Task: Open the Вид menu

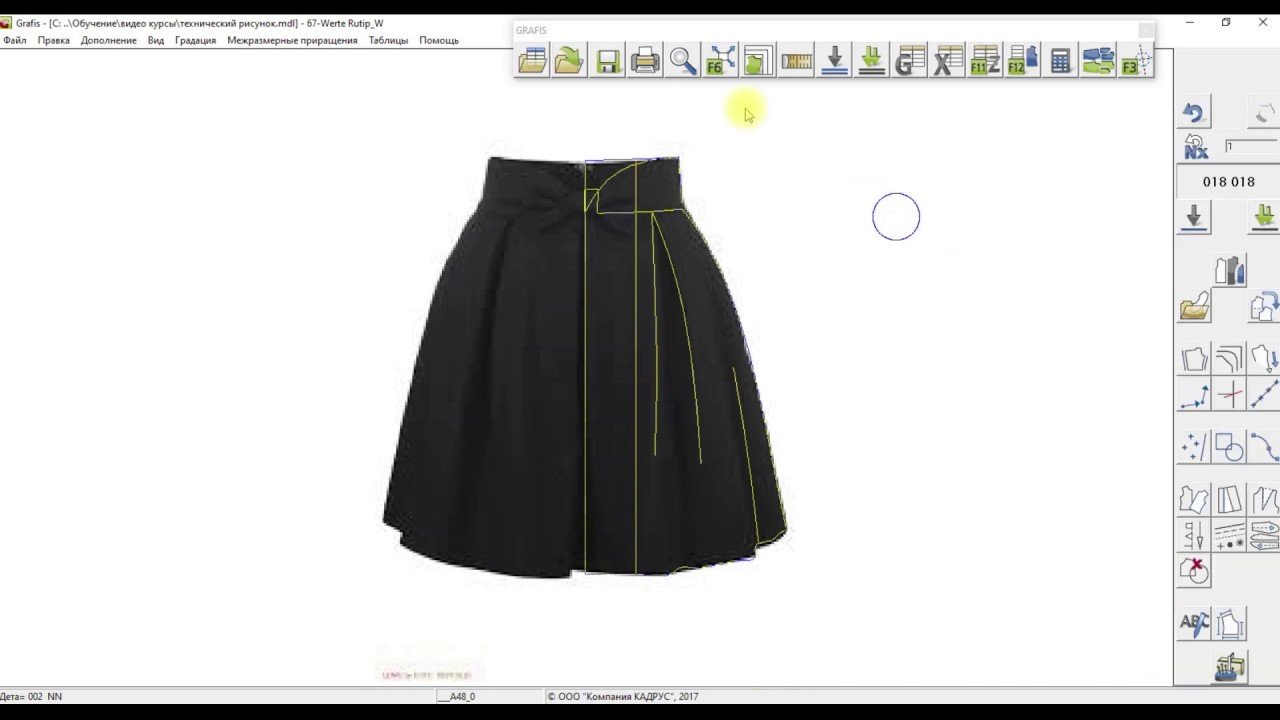Action: click(x=156, y=40)
